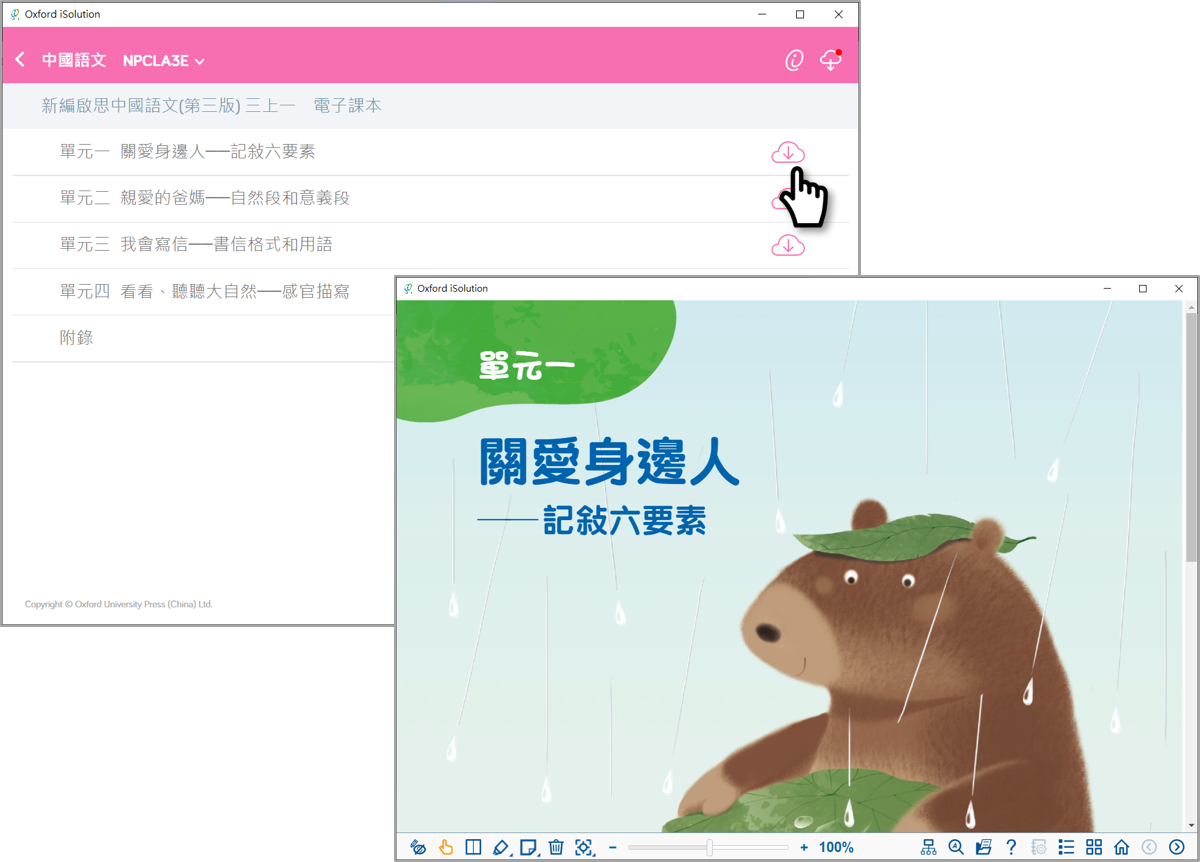Open the hierarchy structure tree icon
This screenshot has width=1200, height=862.
pyautogui.click(x=929, y=847)
